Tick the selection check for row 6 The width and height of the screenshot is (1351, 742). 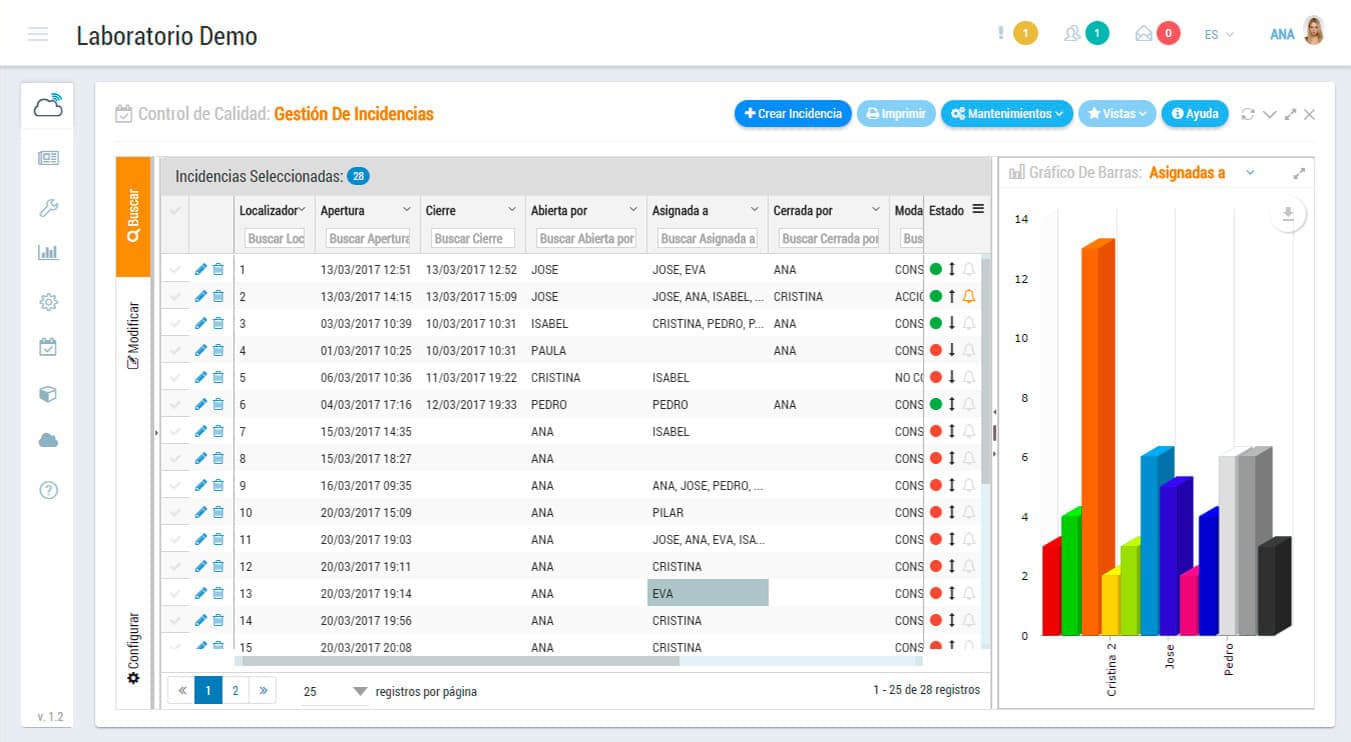pyautogui.click(x=176, y=404)
